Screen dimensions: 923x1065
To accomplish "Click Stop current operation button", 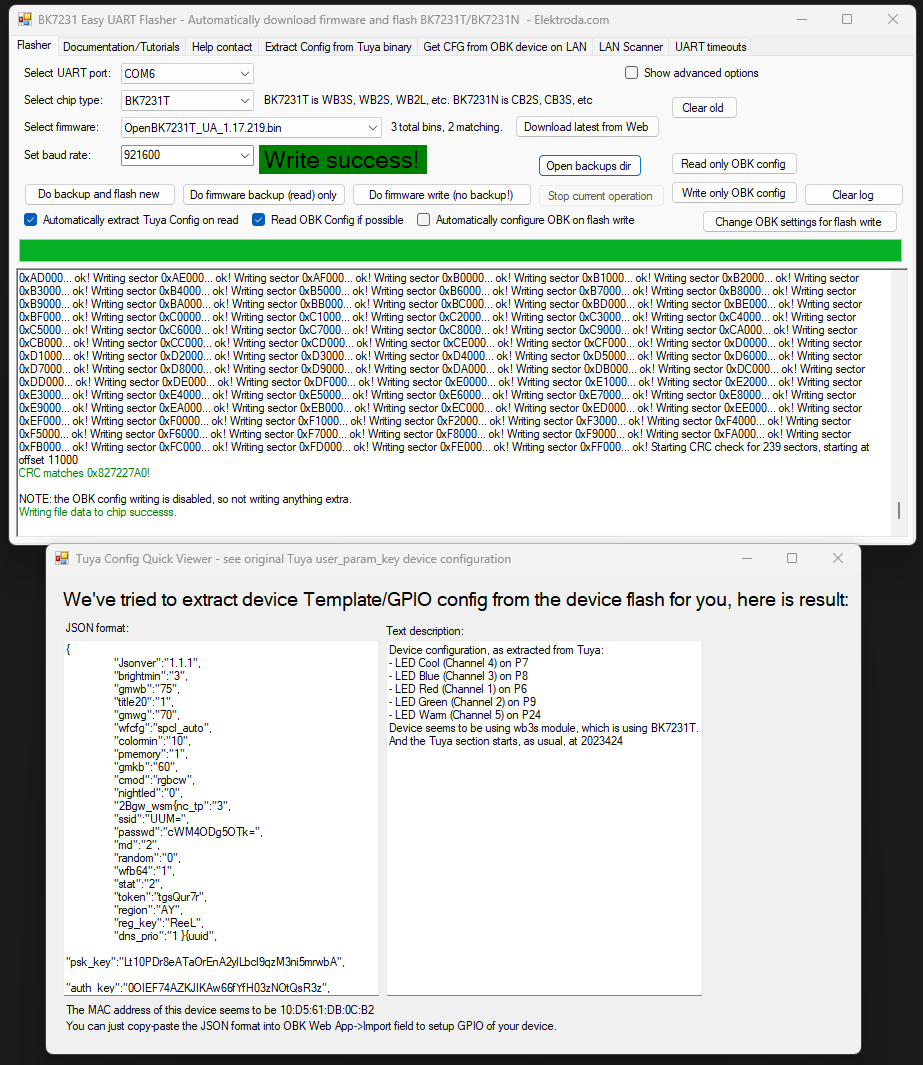I will click(x=600, y=196).
